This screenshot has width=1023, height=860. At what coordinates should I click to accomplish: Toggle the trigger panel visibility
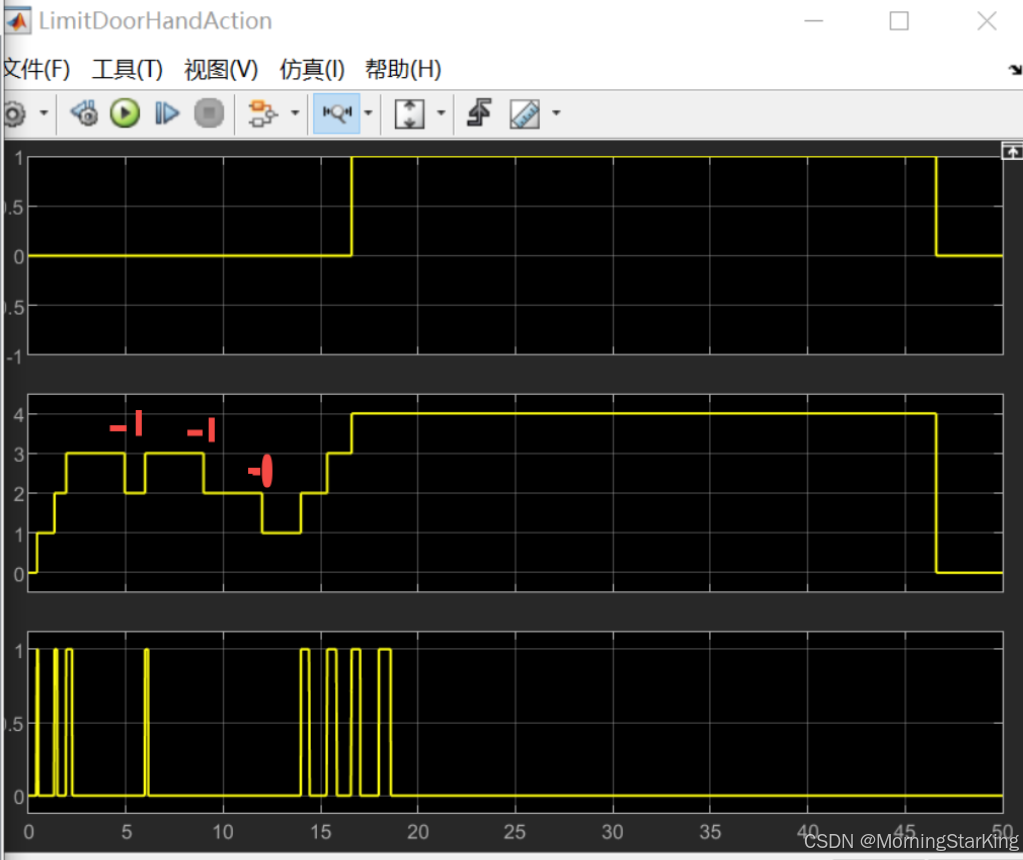(477, 113)
